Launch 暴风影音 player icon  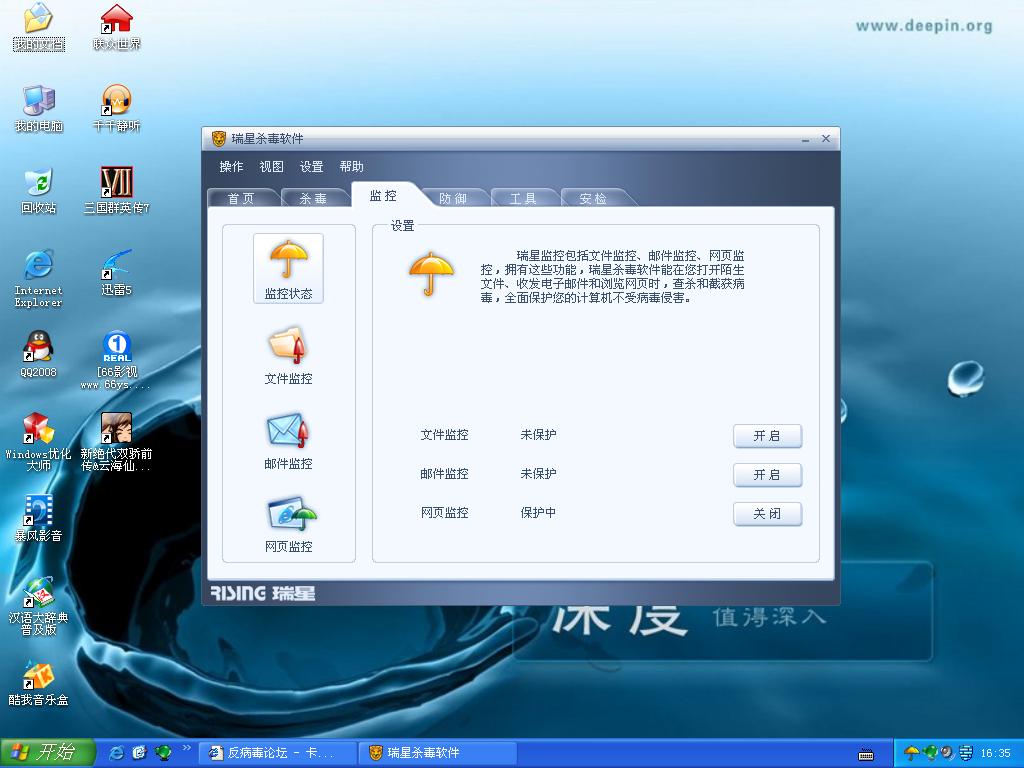coord(39,519)
